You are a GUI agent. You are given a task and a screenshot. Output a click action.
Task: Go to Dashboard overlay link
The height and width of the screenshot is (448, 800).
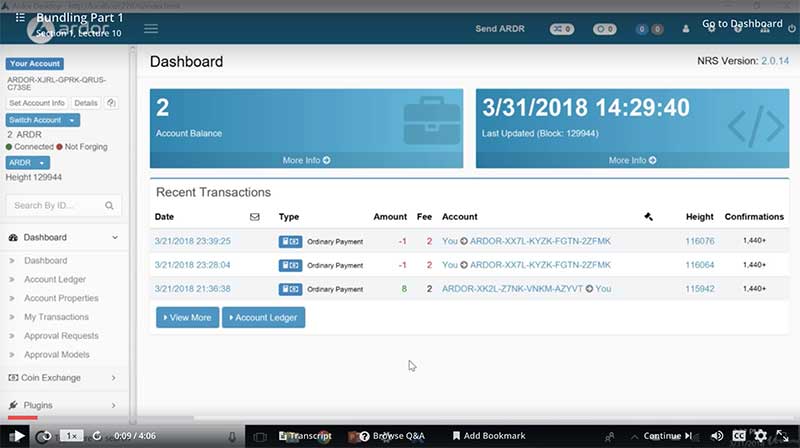pos(742,23)
